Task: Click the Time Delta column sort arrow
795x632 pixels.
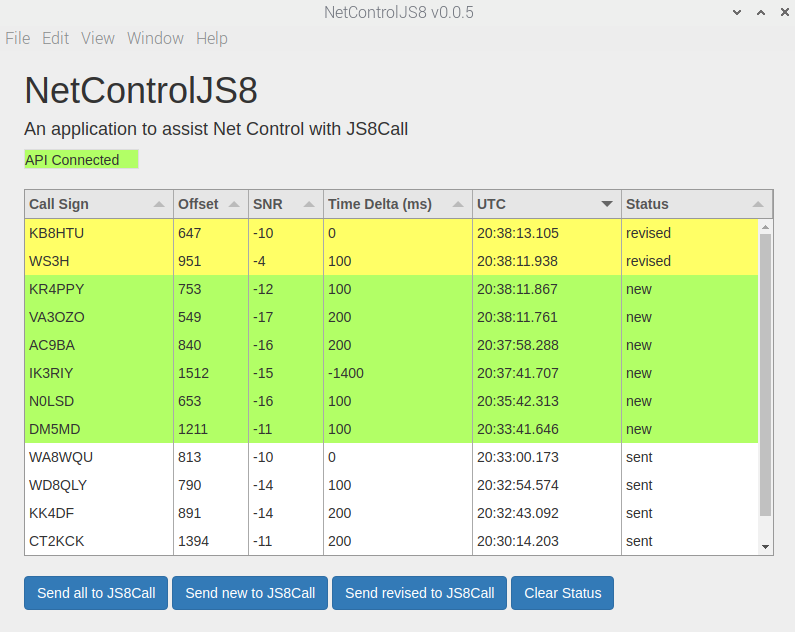Action: point(458,204)
